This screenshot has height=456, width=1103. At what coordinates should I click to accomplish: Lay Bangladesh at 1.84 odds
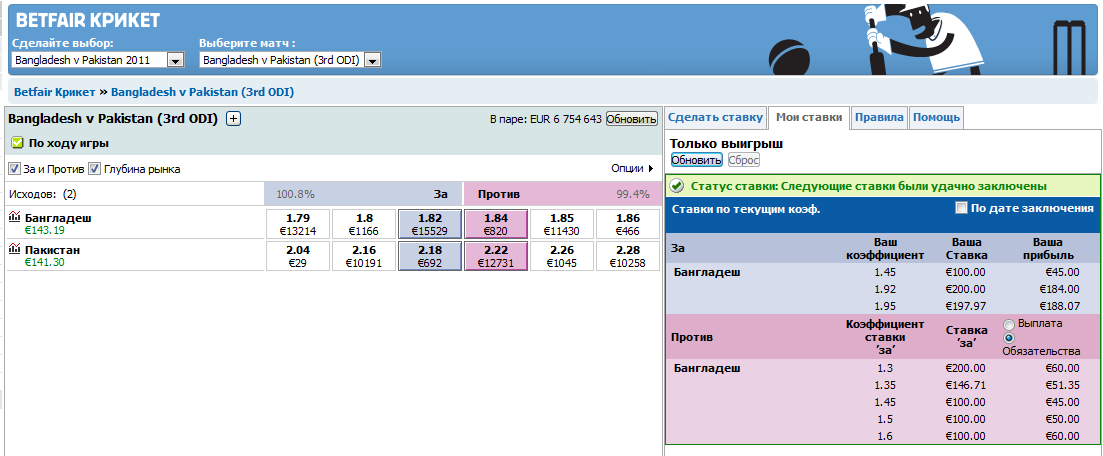(x=496, y=224)
